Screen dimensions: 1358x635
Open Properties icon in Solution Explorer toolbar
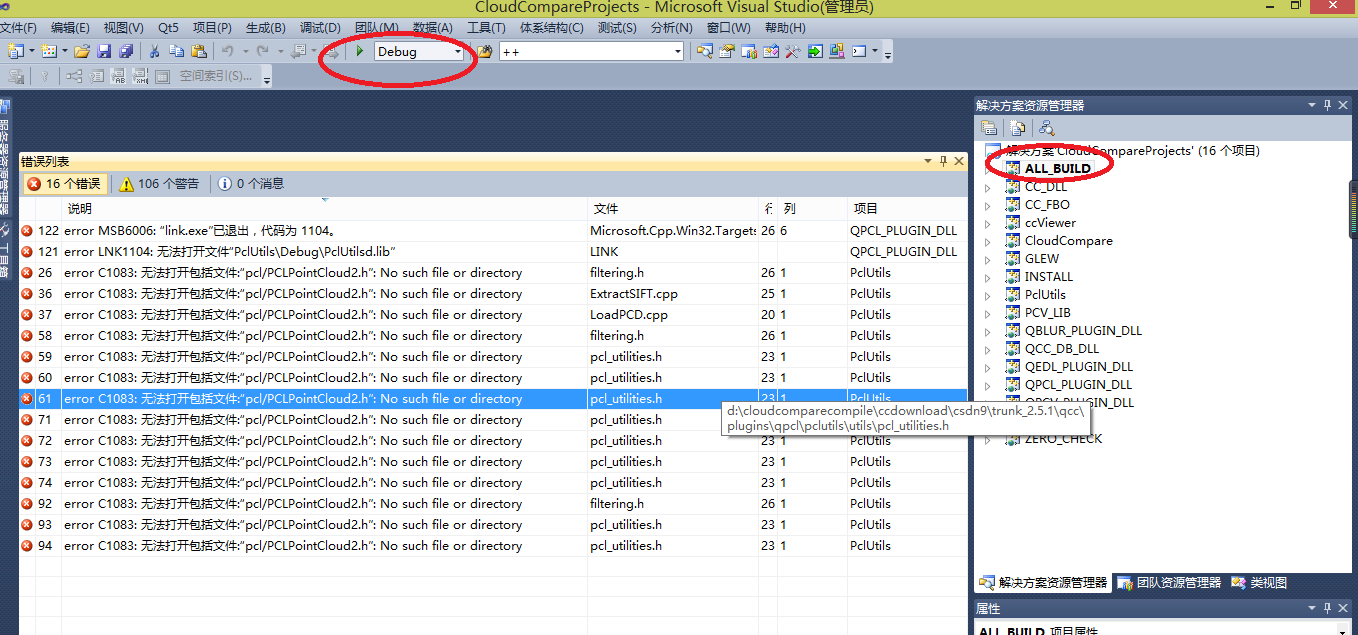click(x=989, y=128)
